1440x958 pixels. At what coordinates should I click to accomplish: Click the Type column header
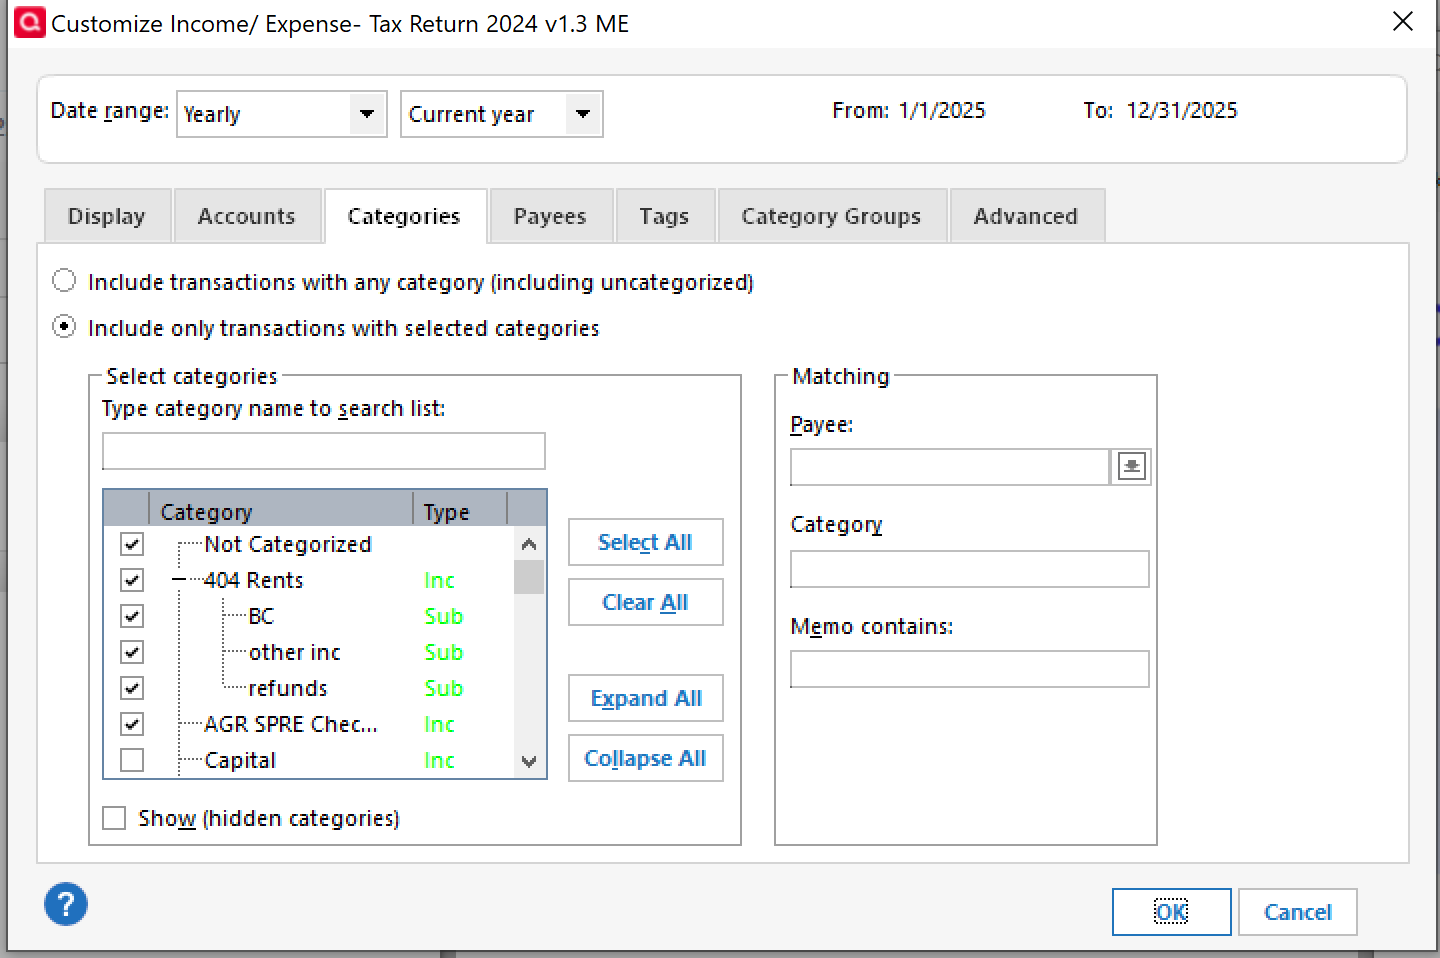pyautogui.click(x=460, y=510)
